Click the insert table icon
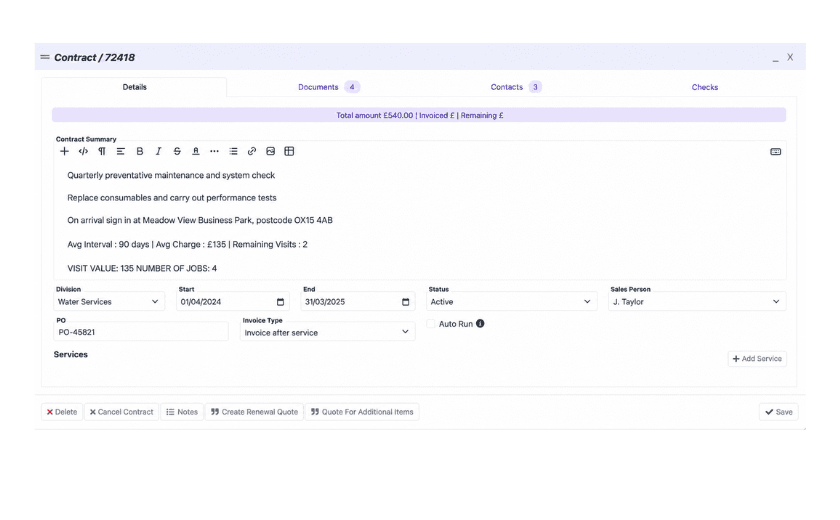Screen dimensions: 840x520 point(289,152)
